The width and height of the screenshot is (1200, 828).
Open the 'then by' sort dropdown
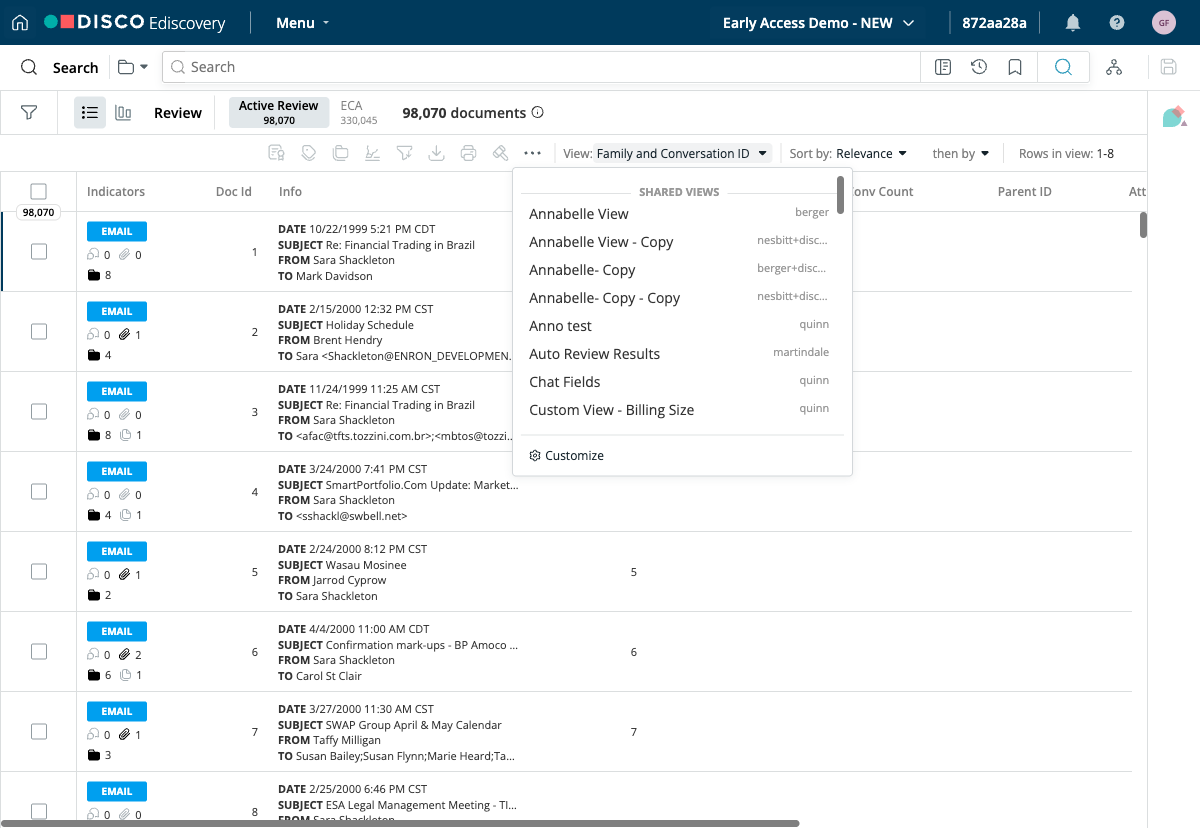pos(960,153)
